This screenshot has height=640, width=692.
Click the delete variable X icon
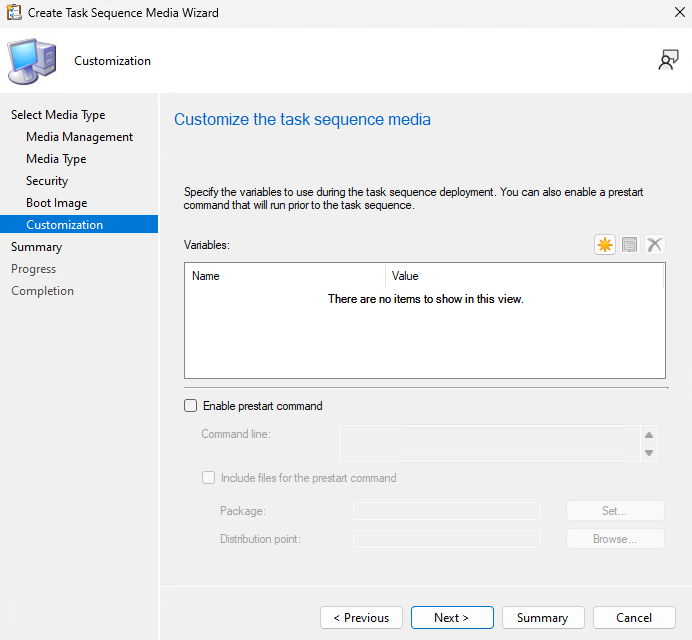(655, 245)
